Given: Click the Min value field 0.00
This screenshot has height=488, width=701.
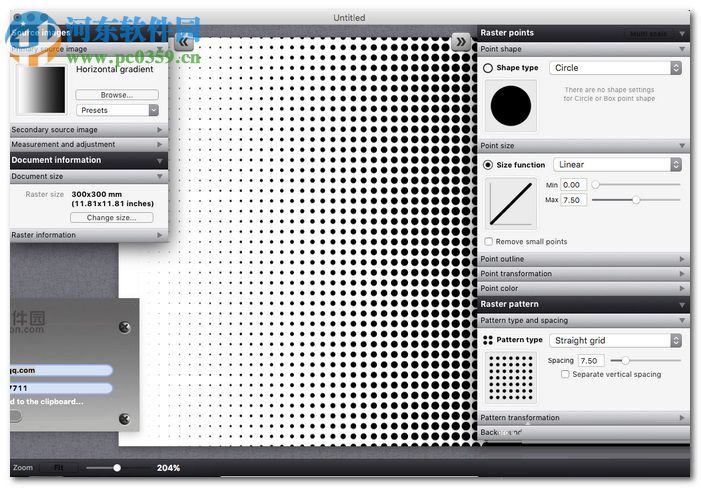Looking at the screenshot, I should pyautogui.click(x=574, y=185).
